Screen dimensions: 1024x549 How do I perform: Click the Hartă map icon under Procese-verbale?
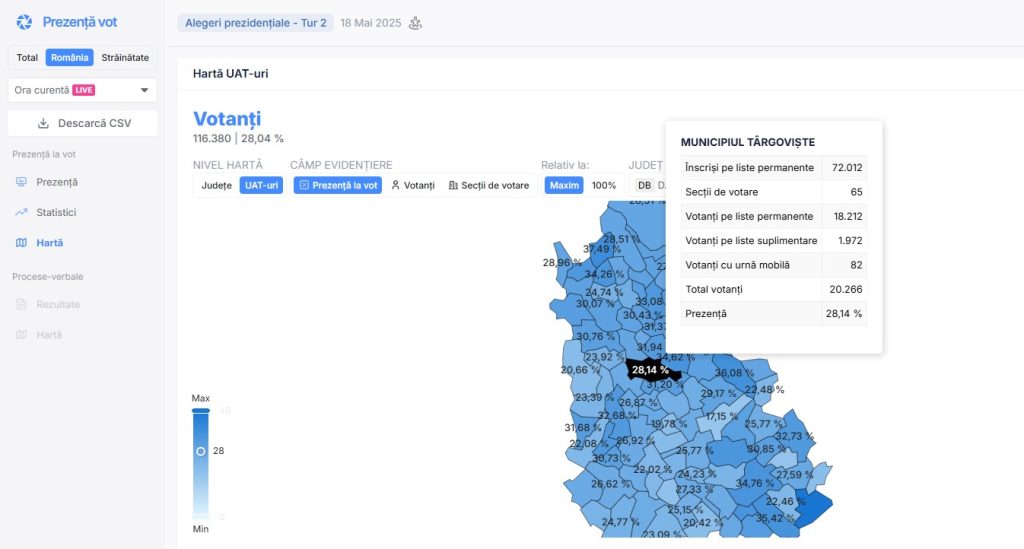pos(22,334)
